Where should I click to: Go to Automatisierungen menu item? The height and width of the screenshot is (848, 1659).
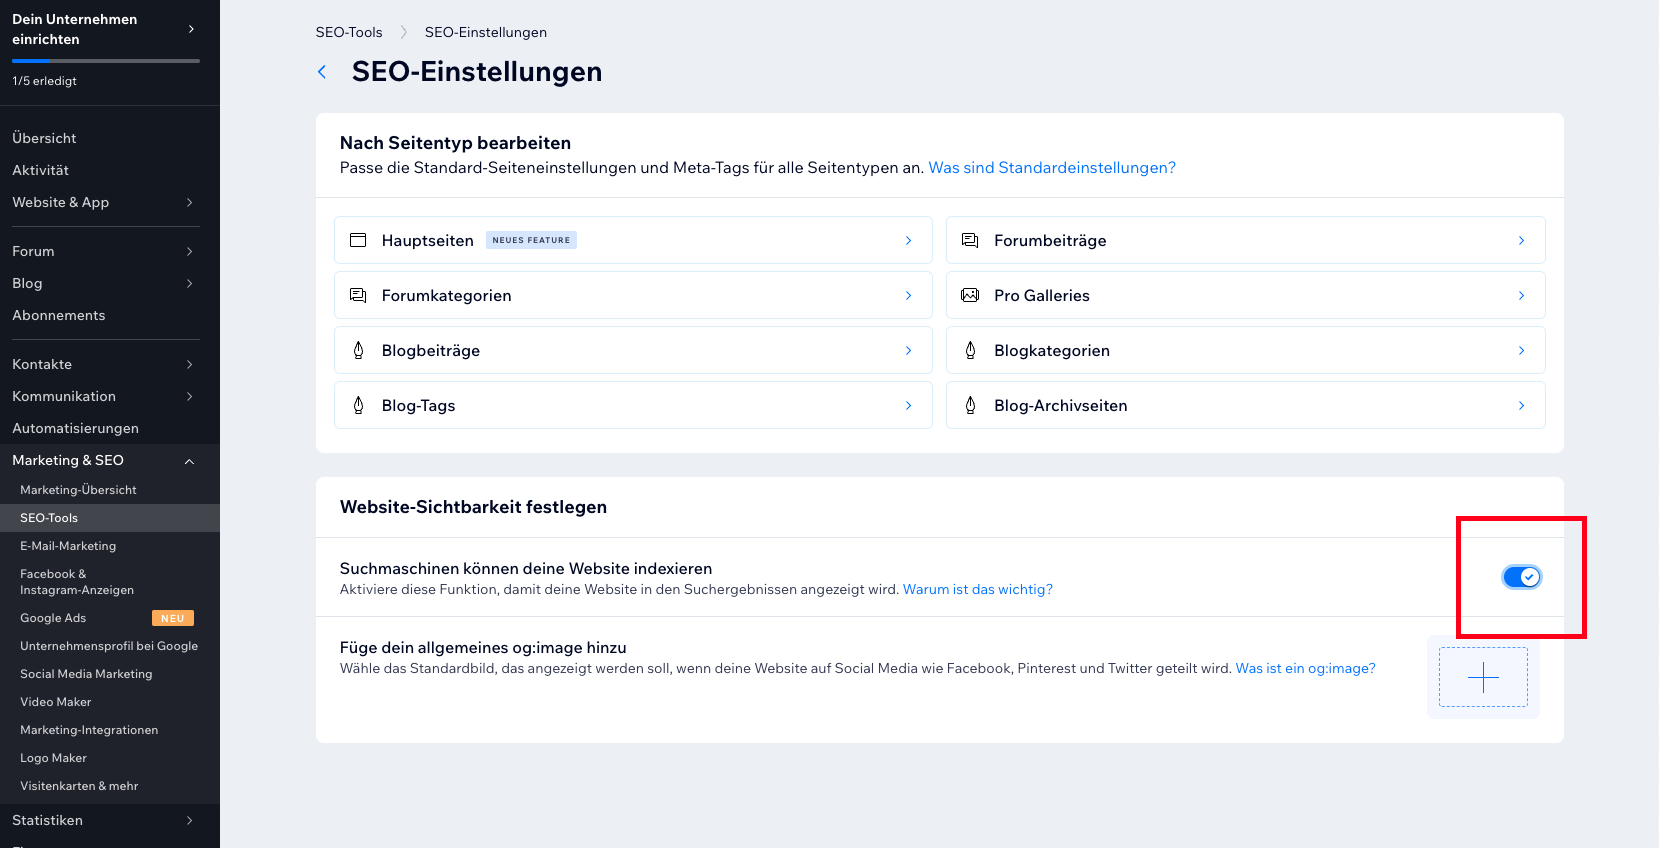76,428
